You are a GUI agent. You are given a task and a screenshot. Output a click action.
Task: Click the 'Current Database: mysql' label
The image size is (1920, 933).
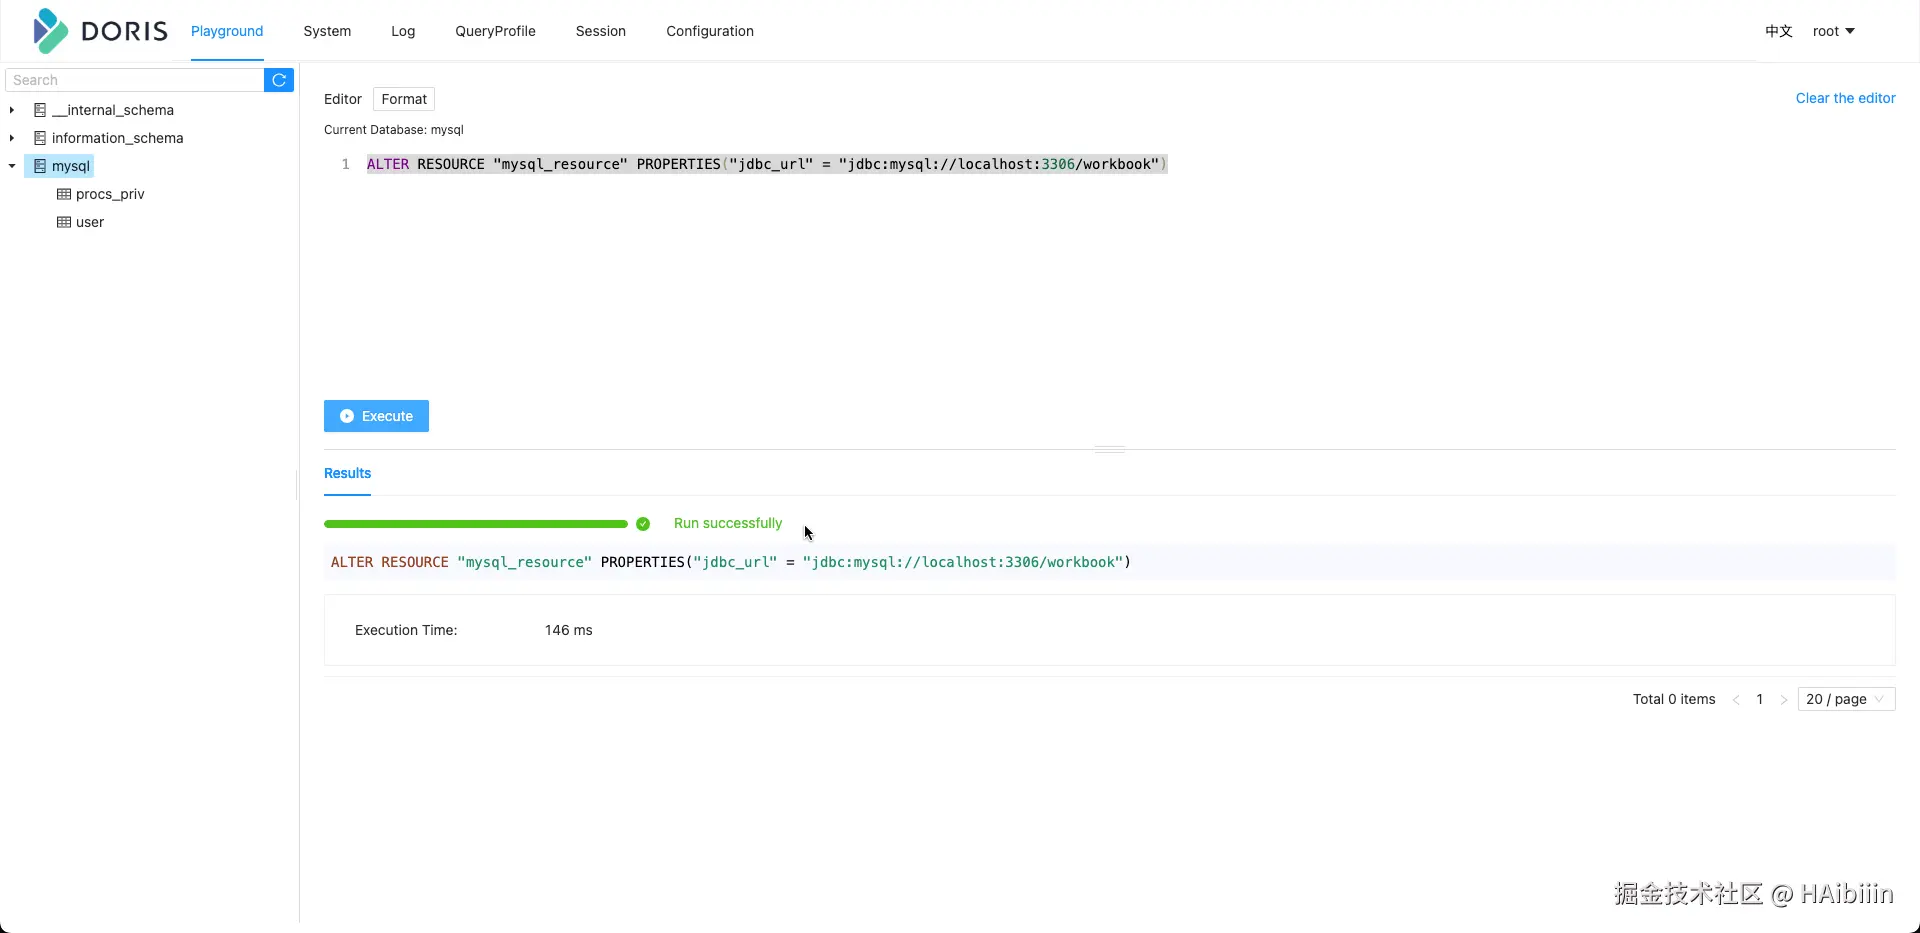tap(394, 130)
